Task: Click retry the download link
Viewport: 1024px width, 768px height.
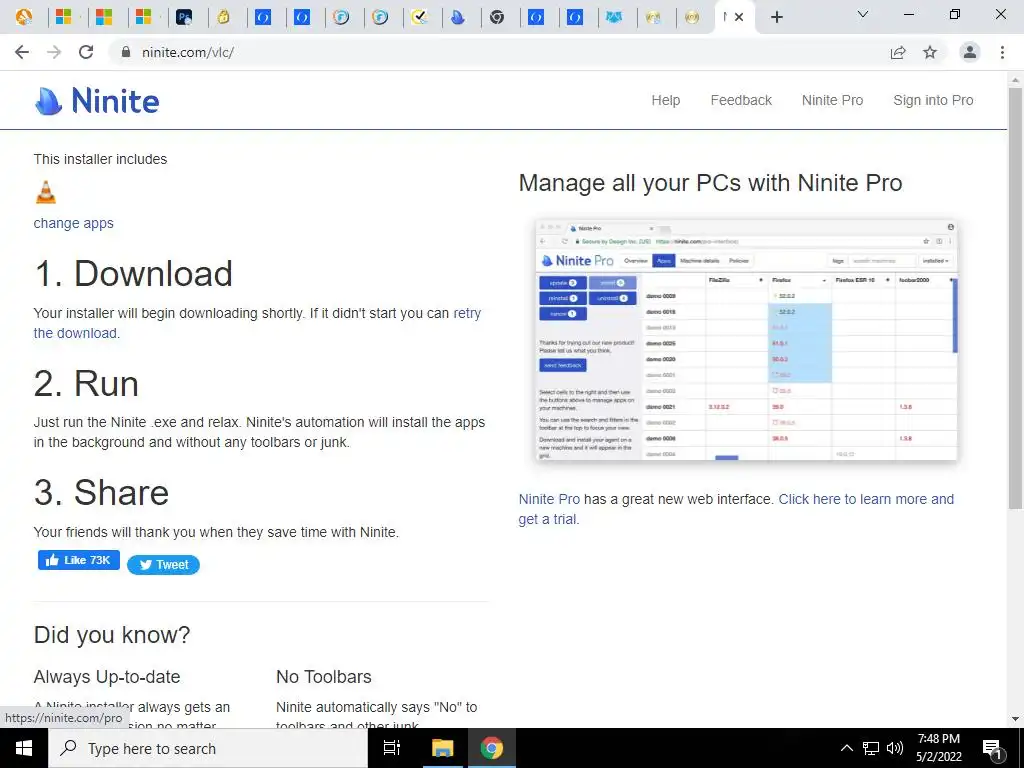Action: coord(467,313)
